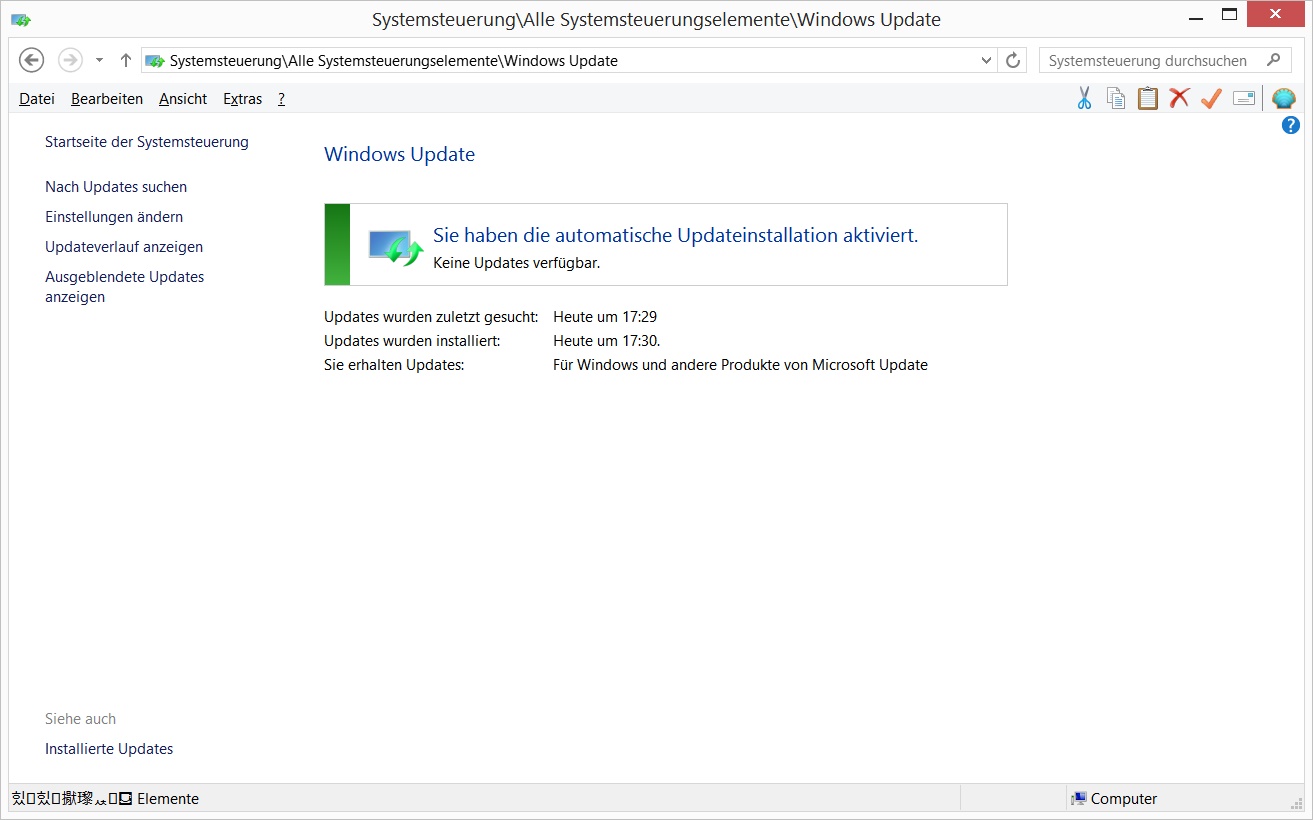The height and width of the screenshot is (820, 1313).
Task: Click the title bar Windows Update icon
Action: [20, 19]
